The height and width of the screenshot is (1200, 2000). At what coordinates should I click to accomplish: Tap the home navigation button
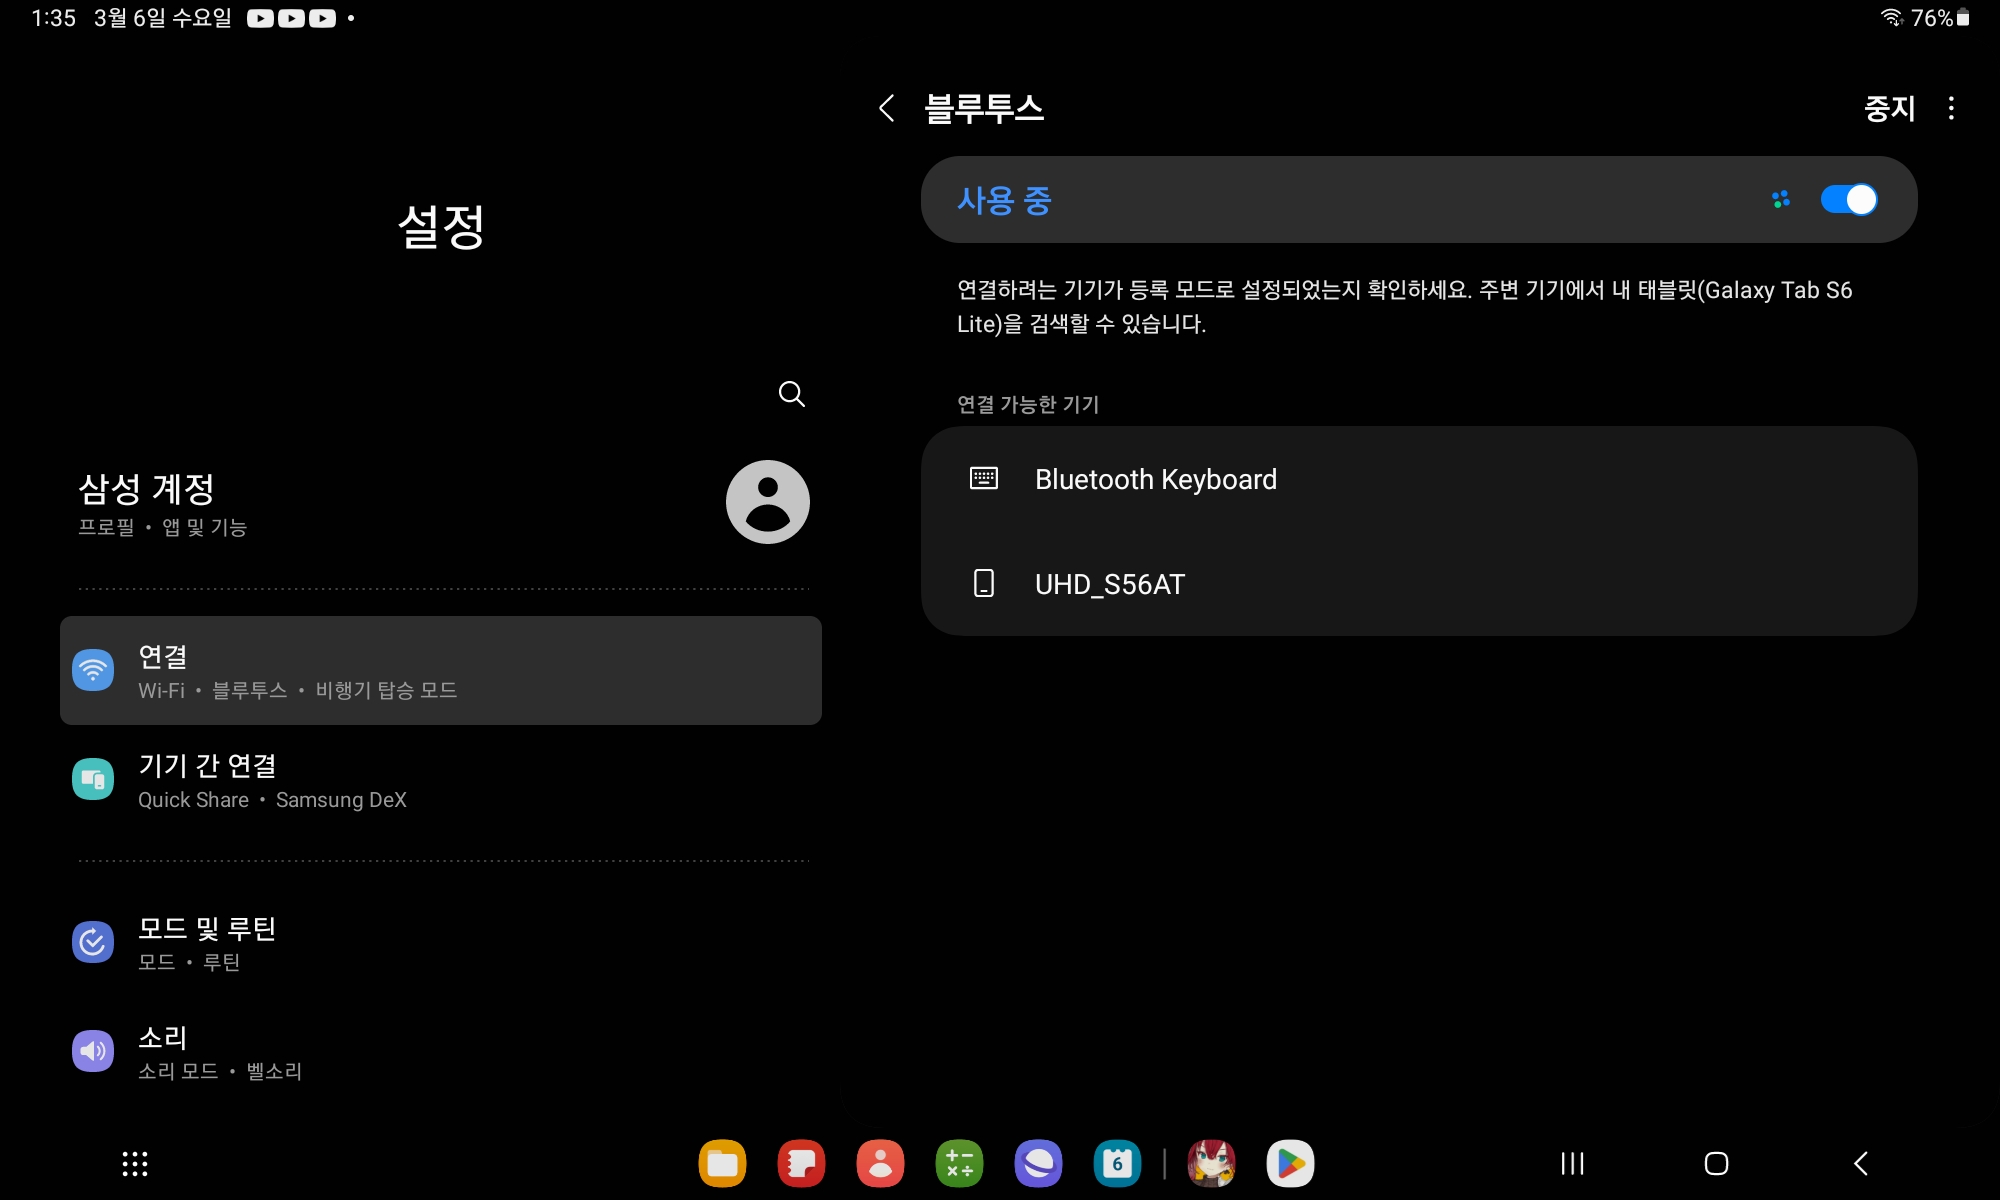(1716, 1163)
